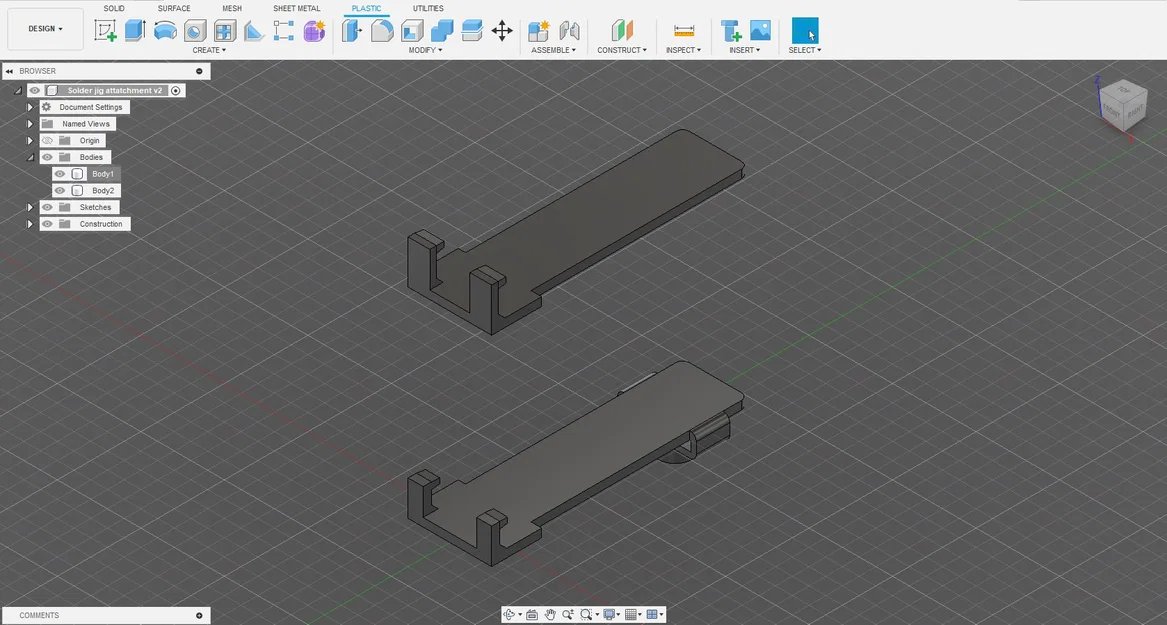Choose the Rectangular Pattern tool
This screenshot has width=1167, height=625.
284,31
